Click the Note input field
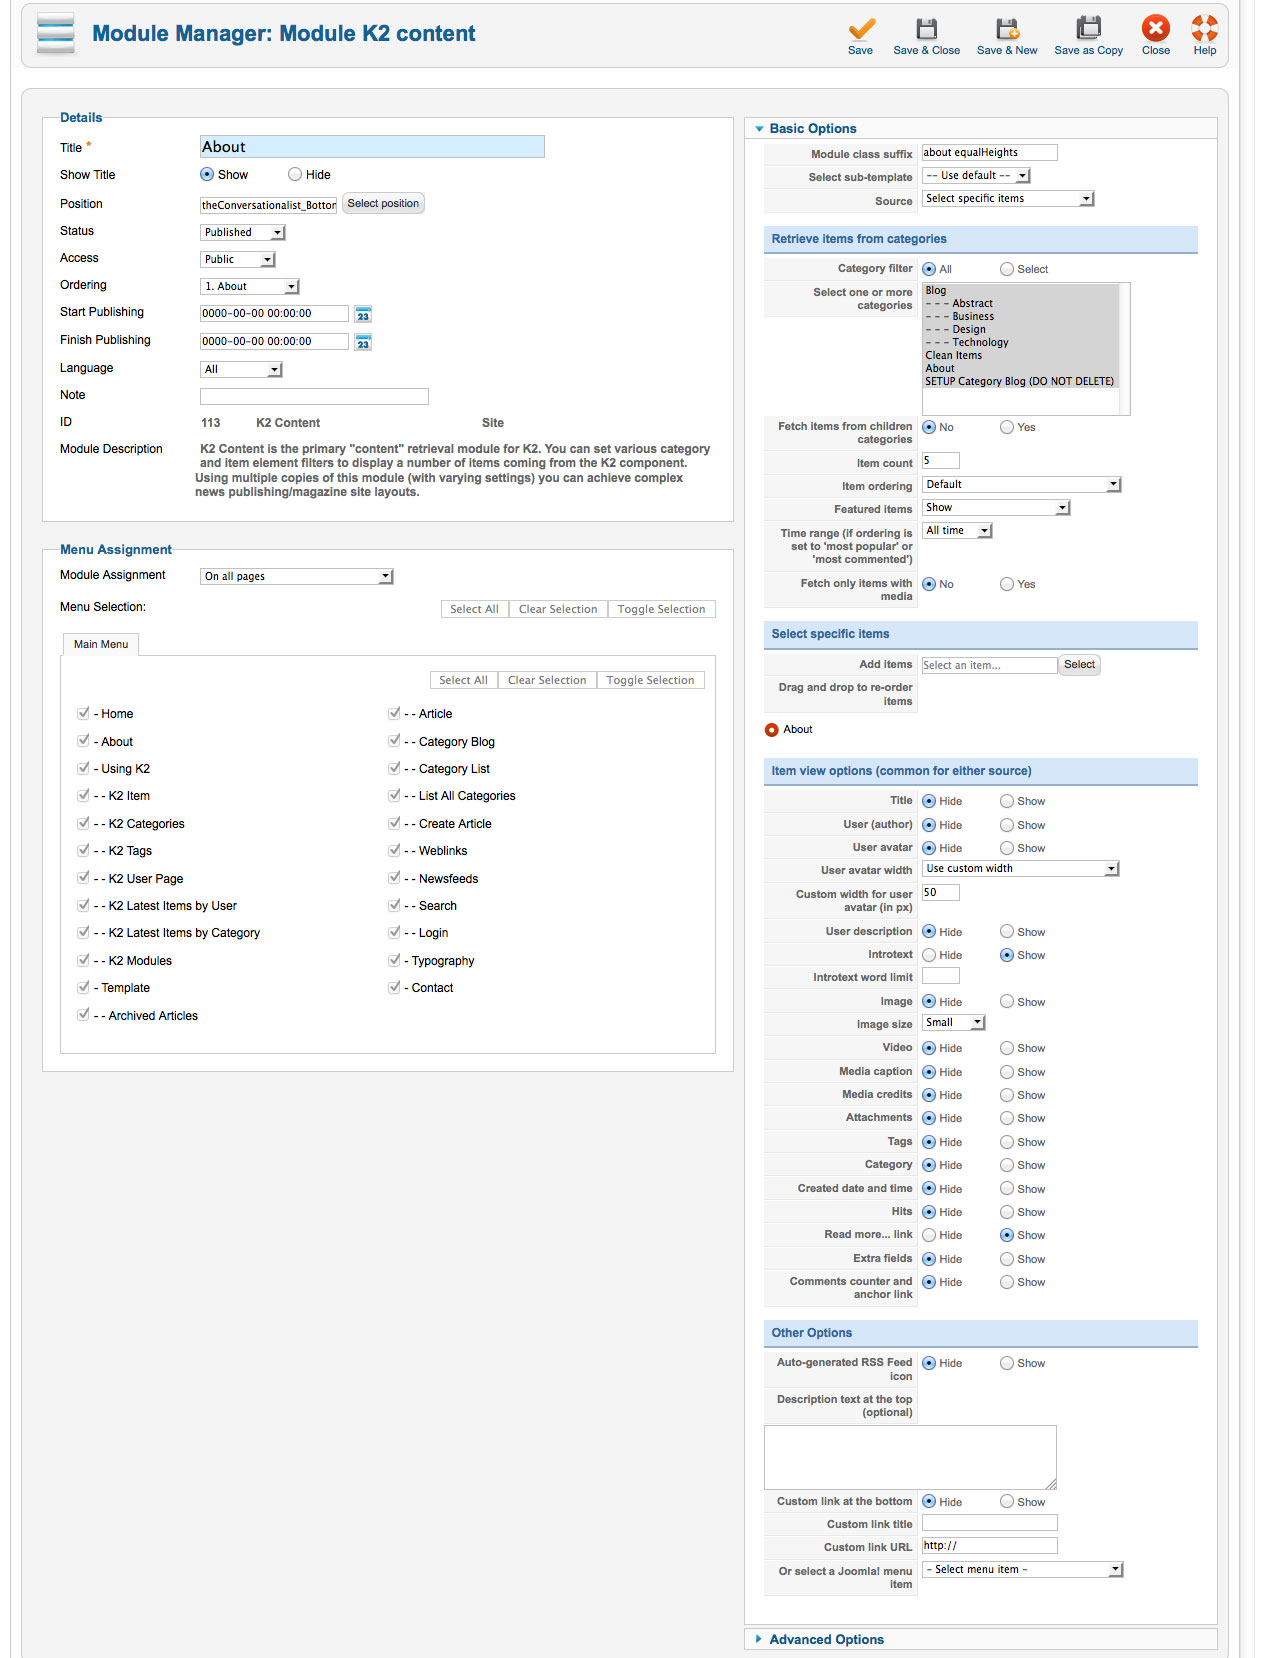The height and width of the screenshot is (1658, 1265). click(314, 396)
